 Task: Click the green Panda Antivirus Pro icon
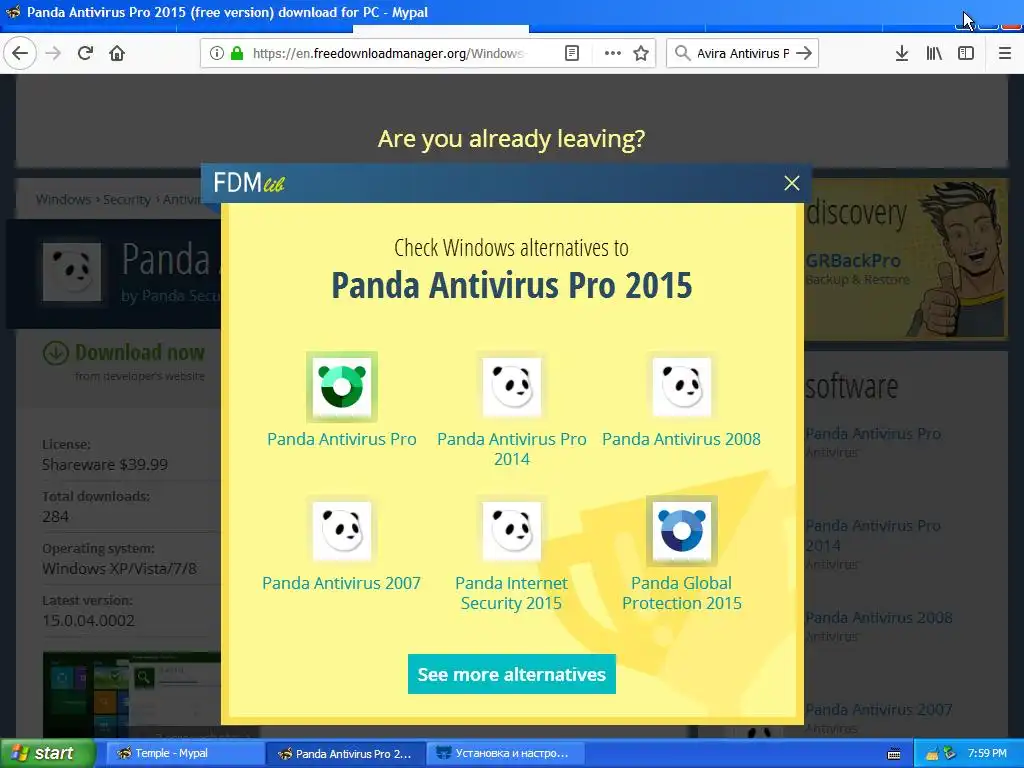pyautogui.click(x=342, y=387)
